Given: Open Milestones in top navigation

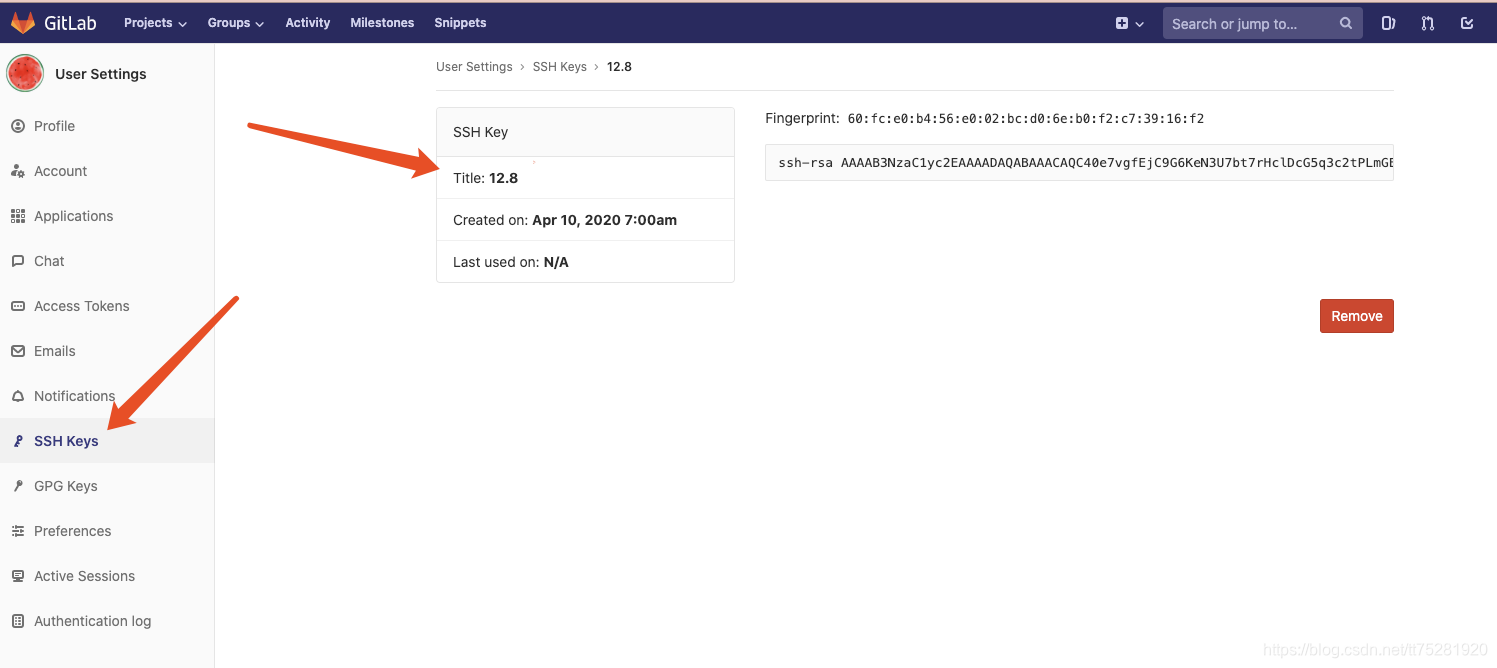Looking at the screenshot, I should point(382,23).
